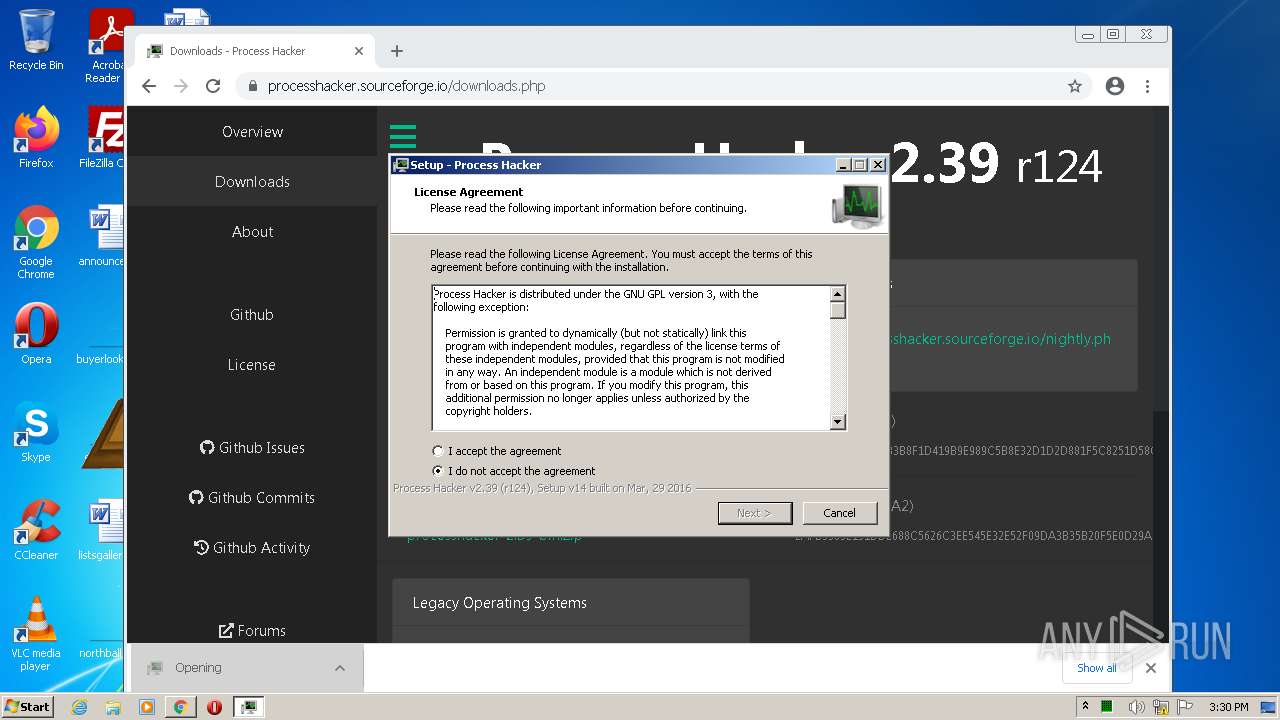Open media player taskbar icon

147,707
